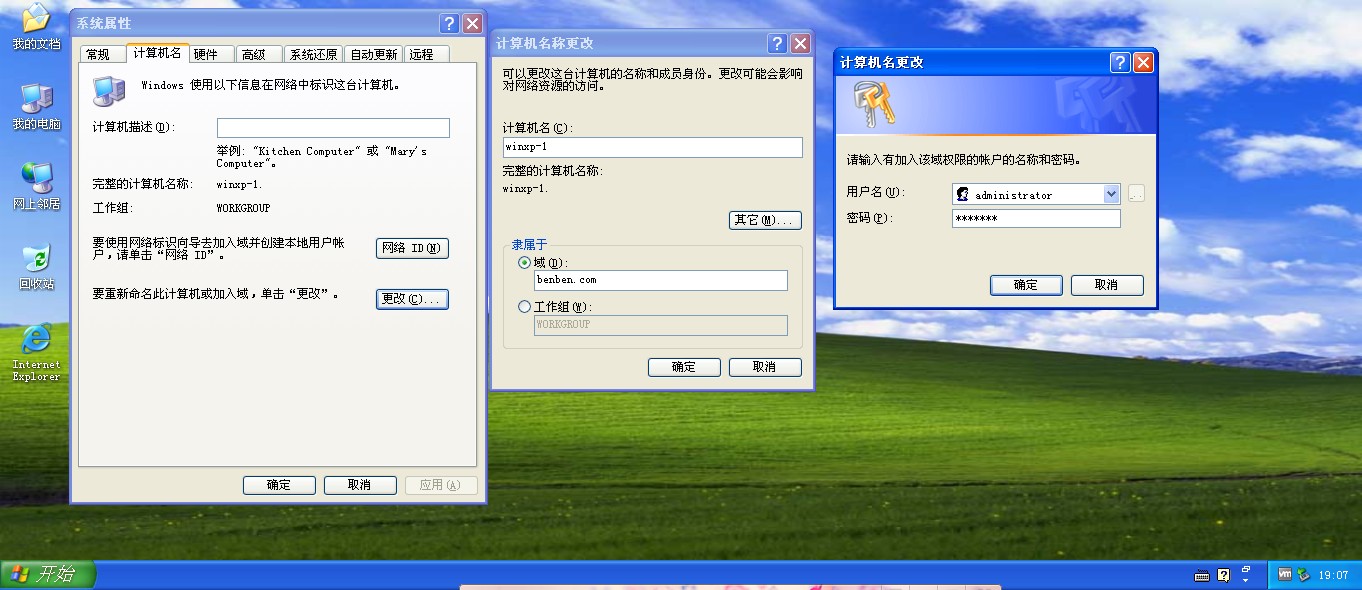The height and width of the screenshot is (590, 1362).
Task: Click 确定 in the 系统属性 window
Action: pyautogui.click(x=279, y=485)
